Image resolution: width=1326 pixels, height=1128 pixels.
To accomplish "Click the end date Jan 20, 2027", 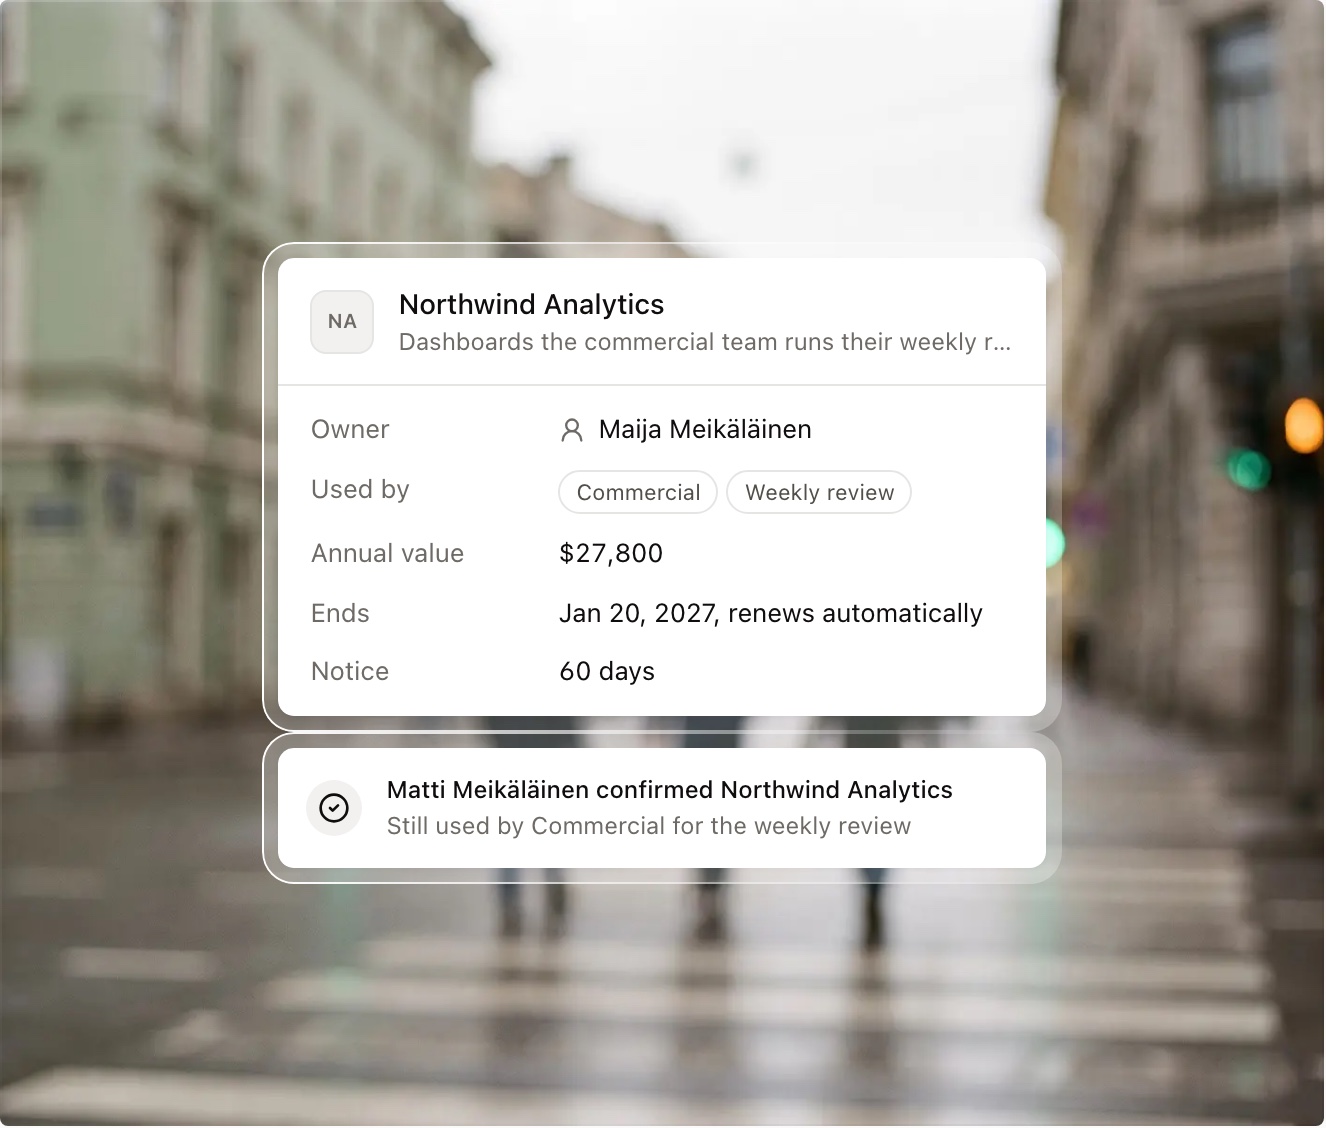I will pyautogui.click(x=639, y=614).
